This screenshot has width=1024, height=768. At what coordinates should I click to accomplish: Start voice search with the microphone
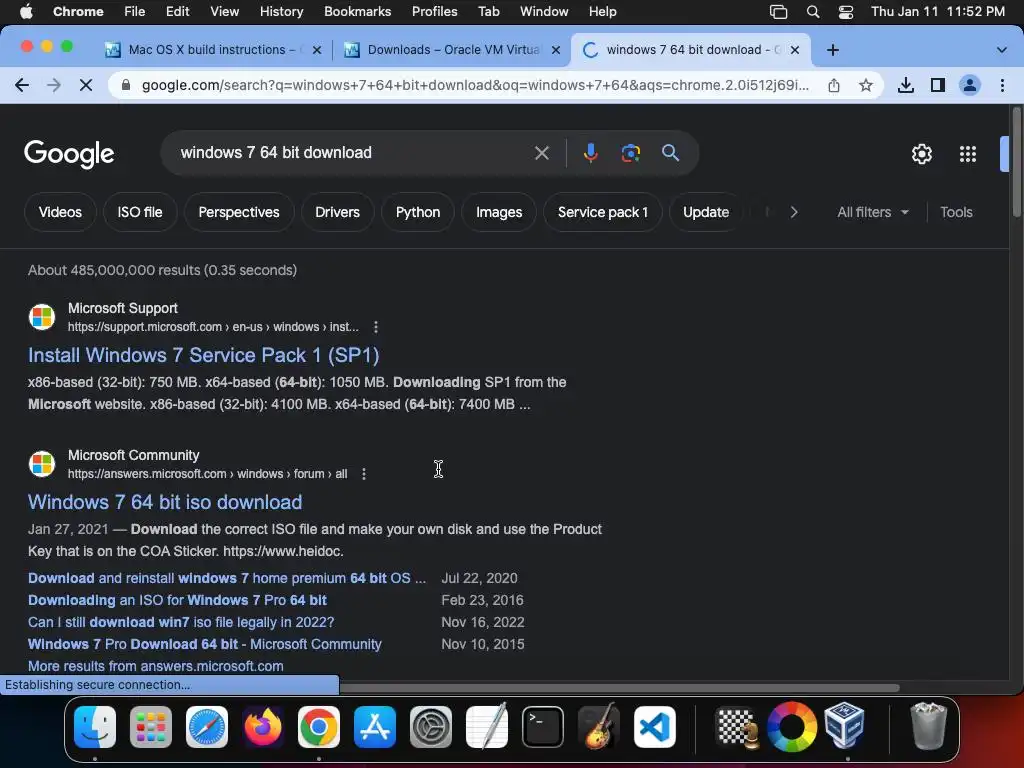(x=590, y=153)
